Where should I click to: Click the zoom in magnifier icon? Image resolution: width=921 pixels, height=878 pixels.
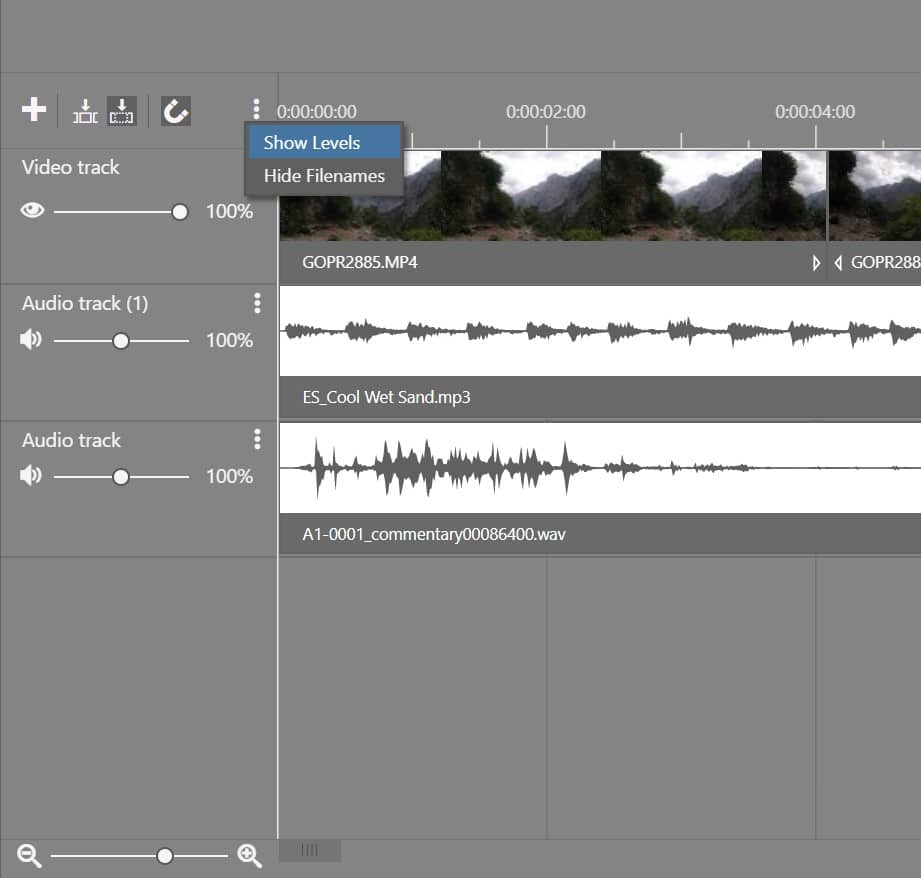[250, 856]
